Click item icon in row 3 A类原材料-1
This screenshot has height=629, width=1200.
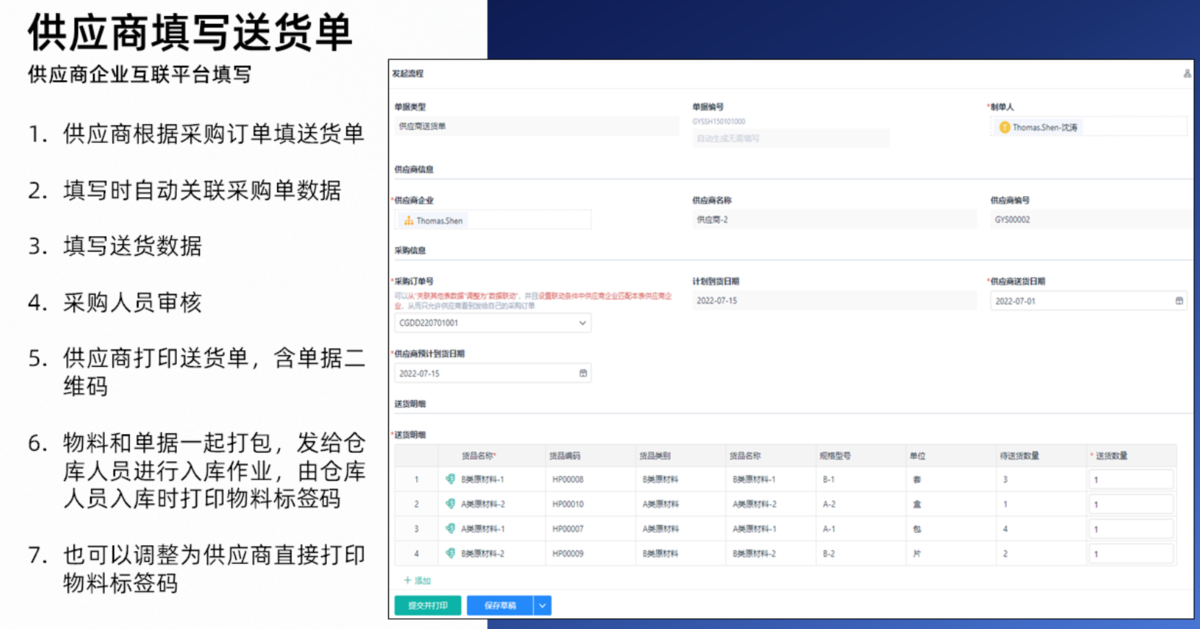pyautogui.click(x=452, y=529)
